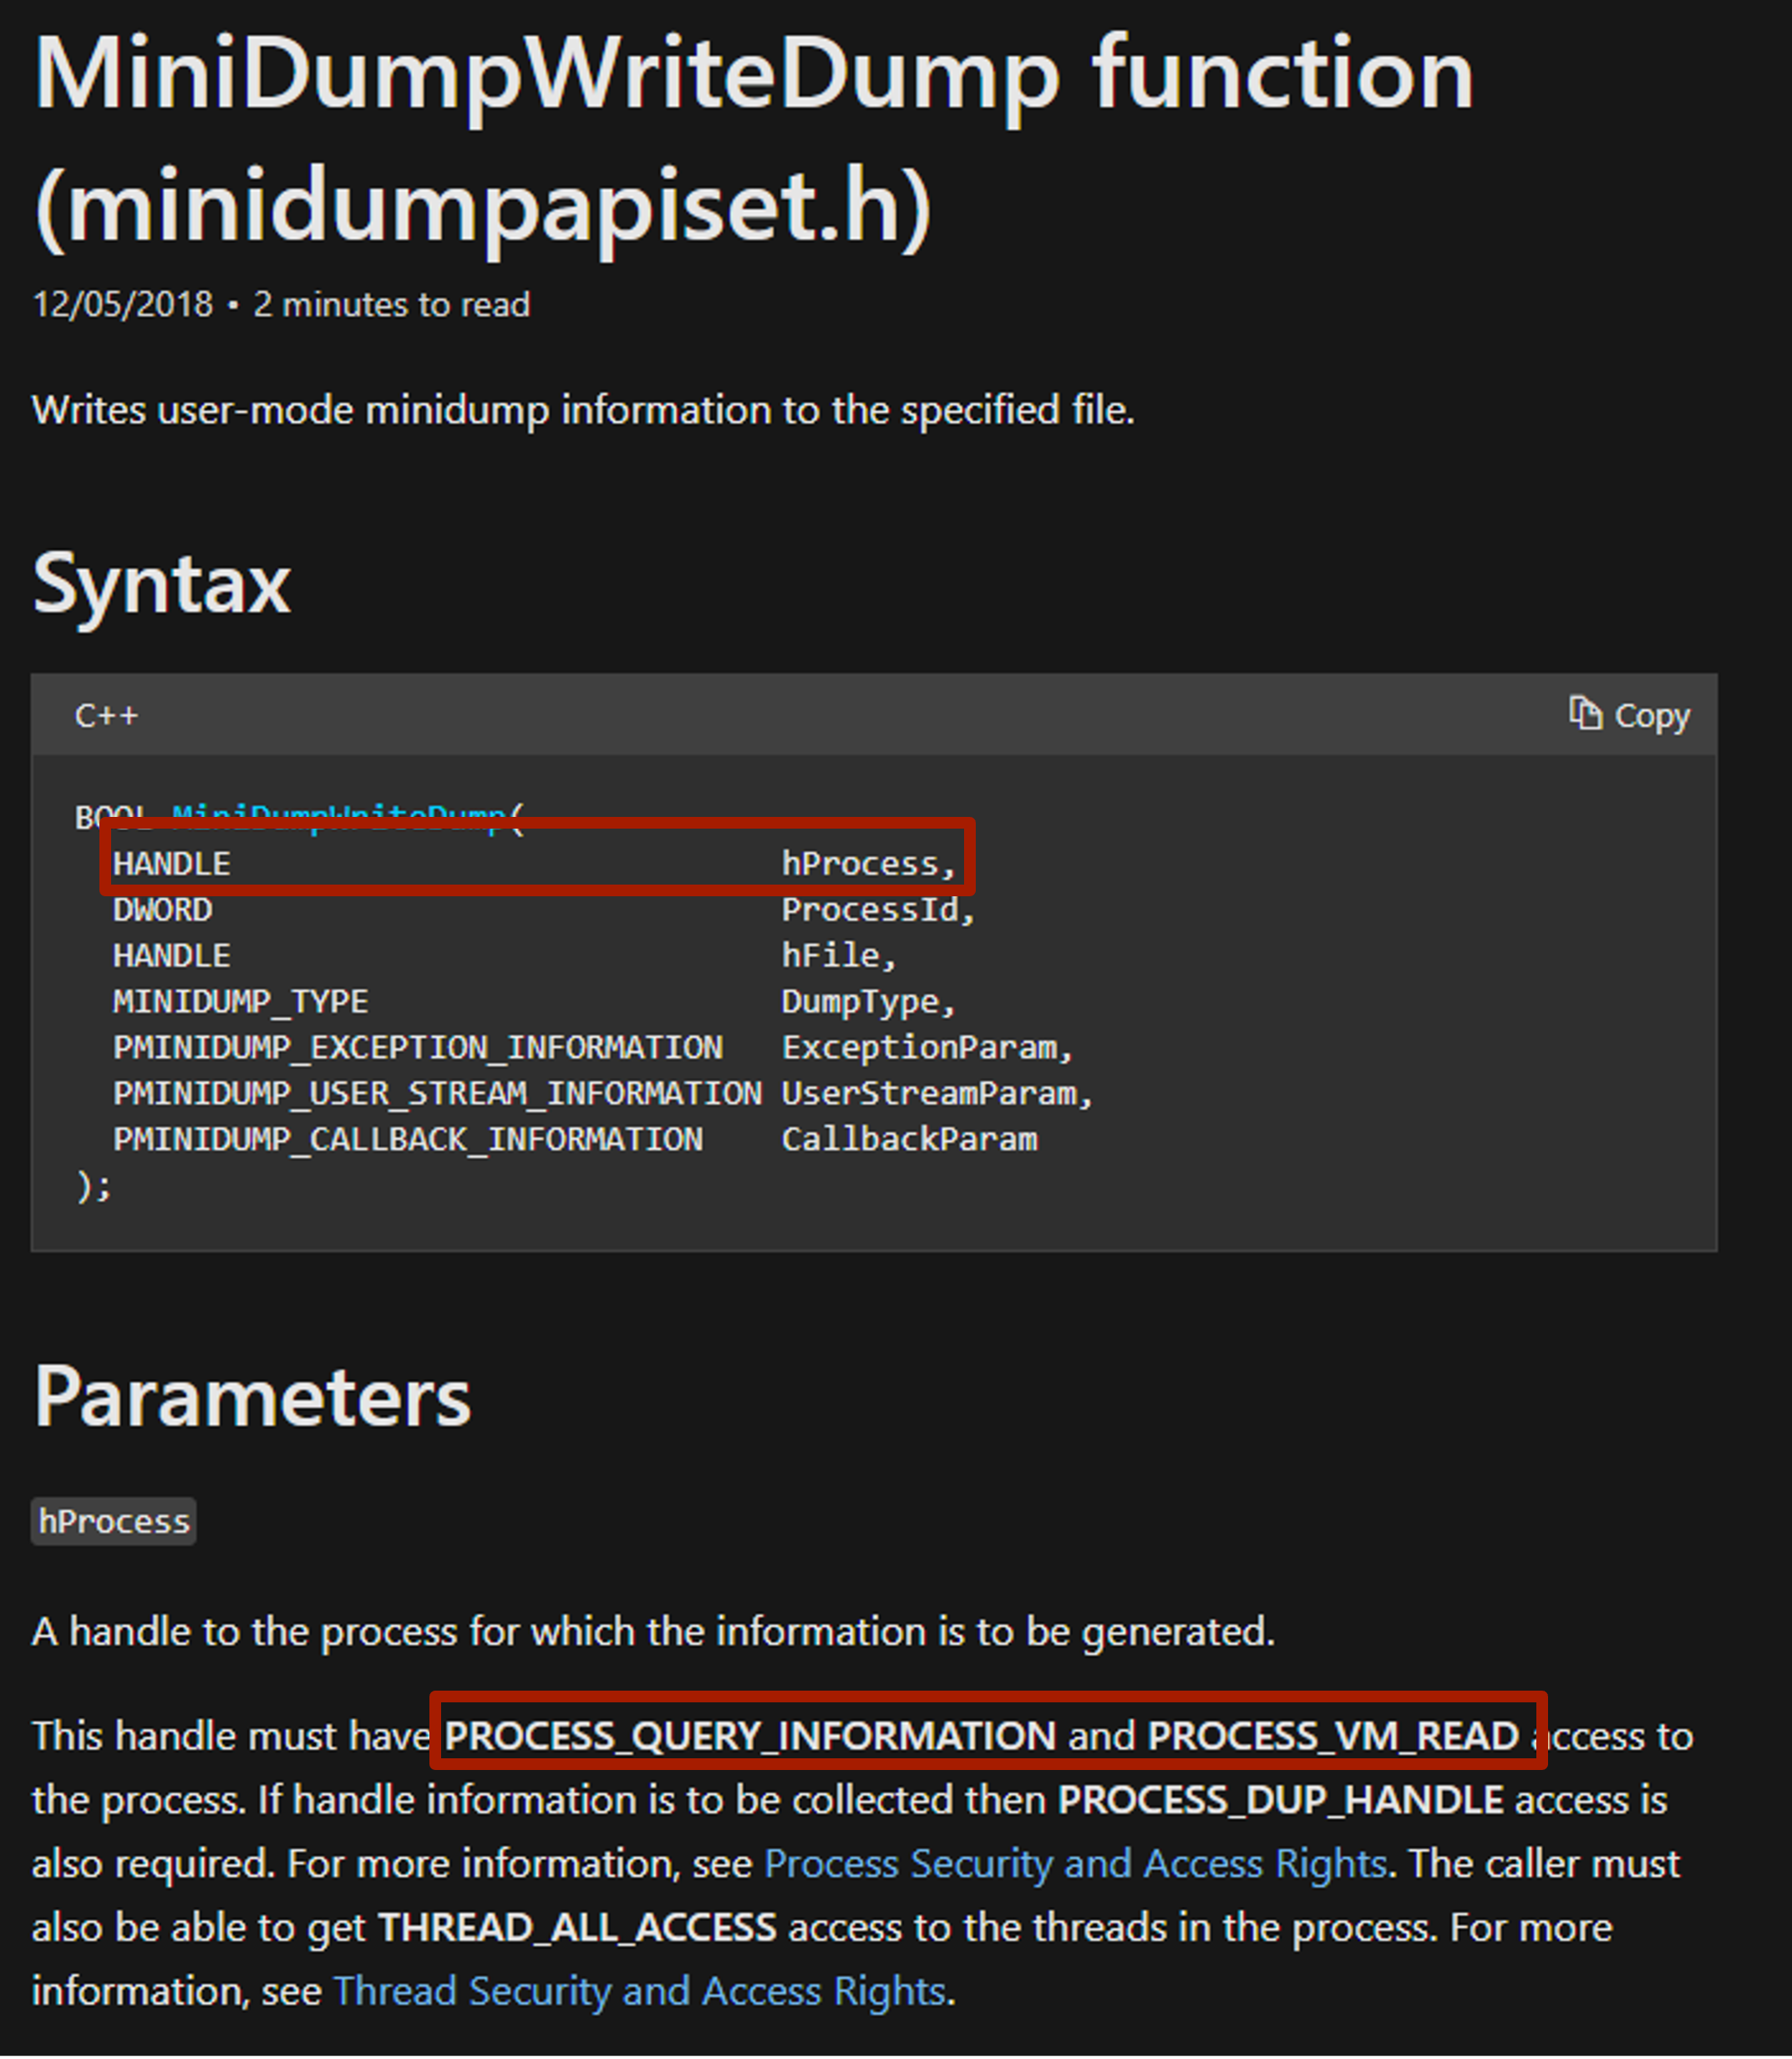The image size is (1792, 2059).
Task: Click the bold THREAD_ALL_ACCESS text
Action: [x=577, y=1928]
